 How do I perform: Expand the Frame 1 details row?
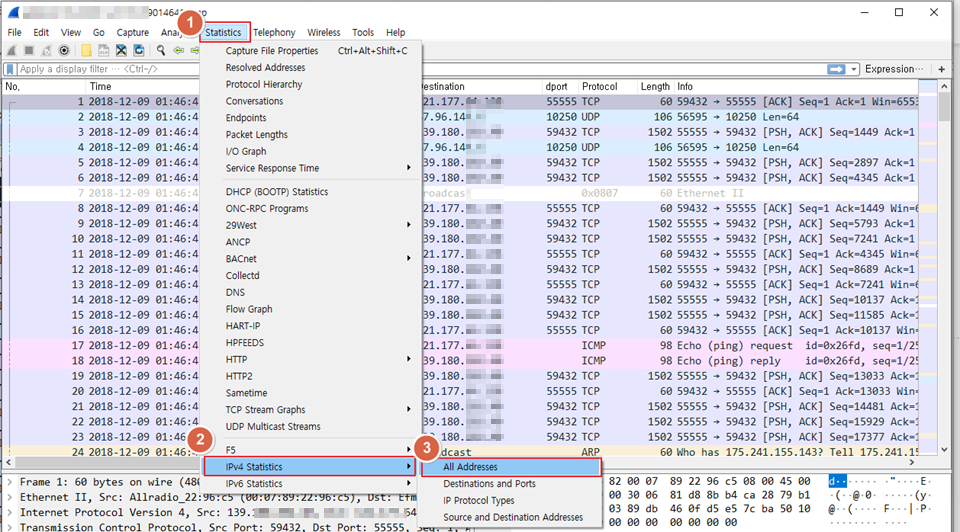pos(9,482)
